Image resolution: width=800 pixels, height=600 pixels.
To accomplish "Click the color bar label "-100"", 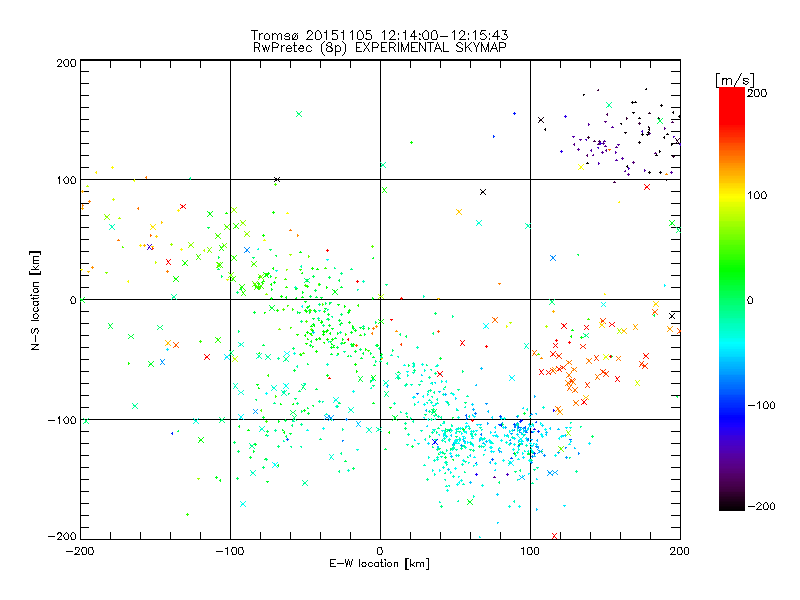I will [761, 405].
